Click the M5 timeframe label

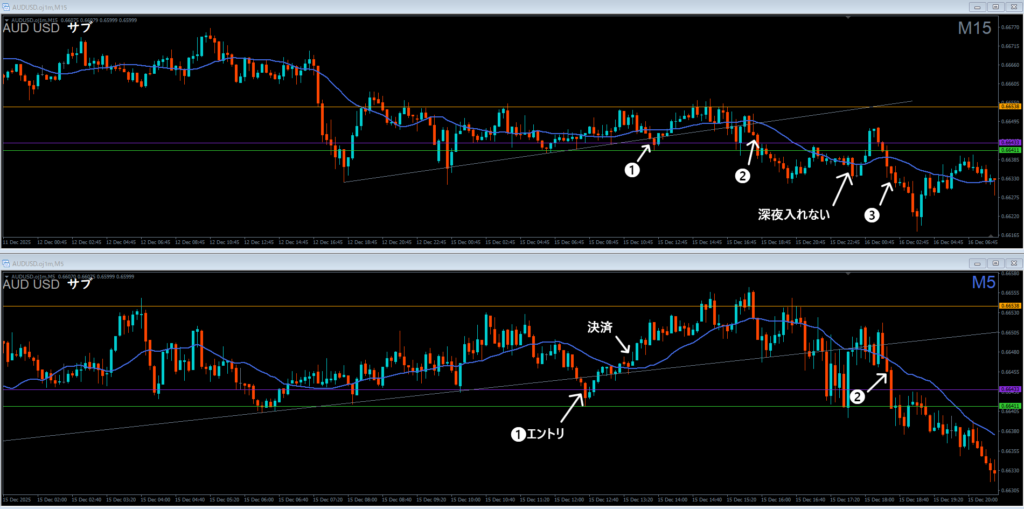984,284
